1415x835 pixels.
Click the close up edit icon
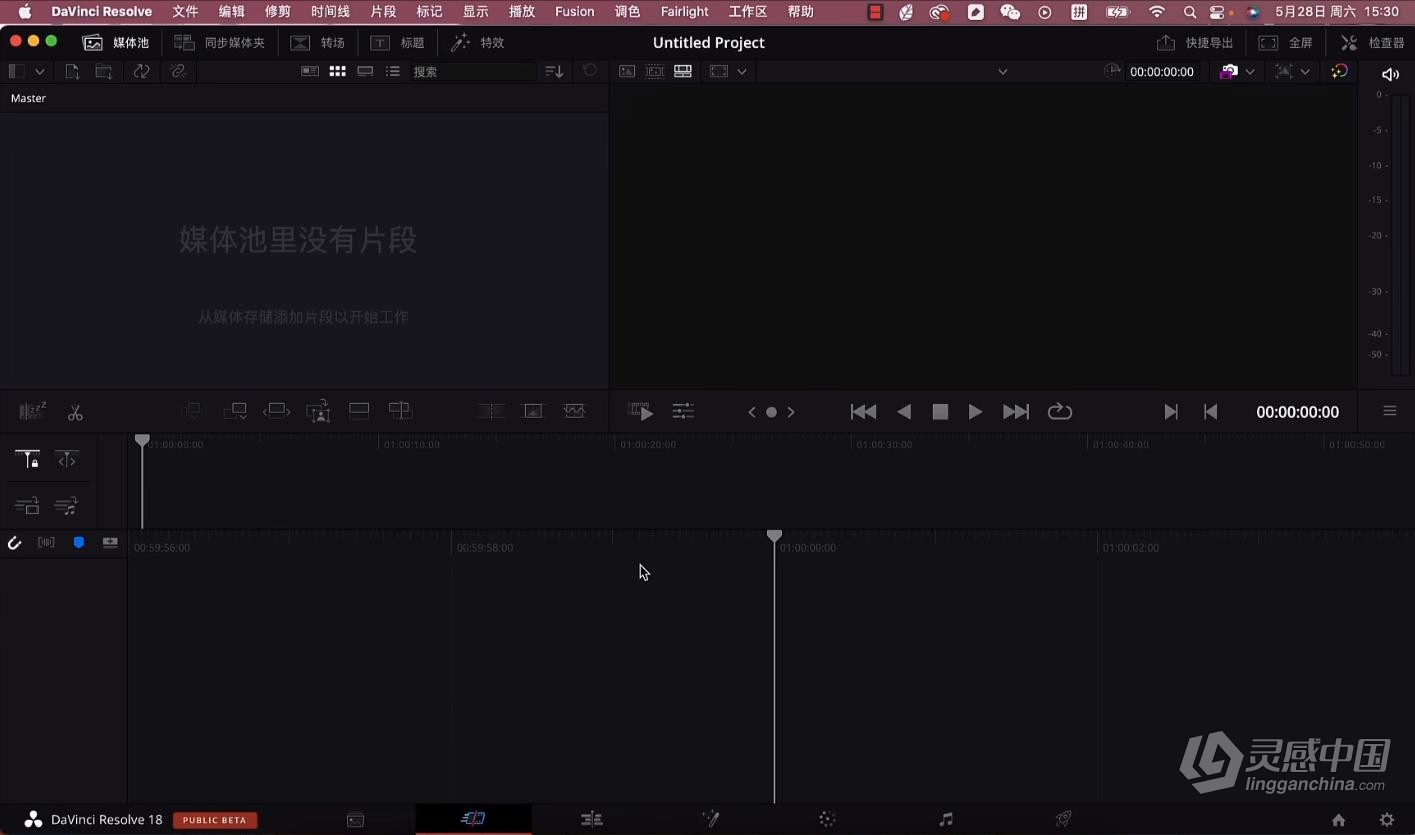(x=318, y=411)
